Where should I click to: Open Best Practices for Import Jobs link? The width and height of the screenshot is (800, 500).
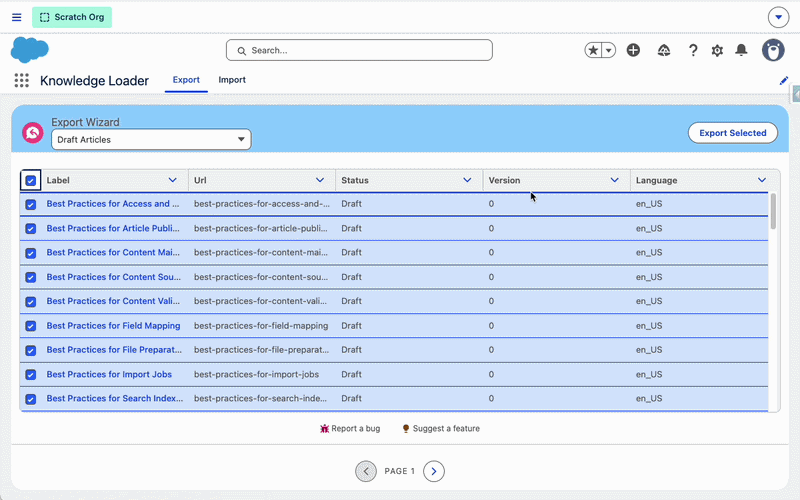[109, 374]
